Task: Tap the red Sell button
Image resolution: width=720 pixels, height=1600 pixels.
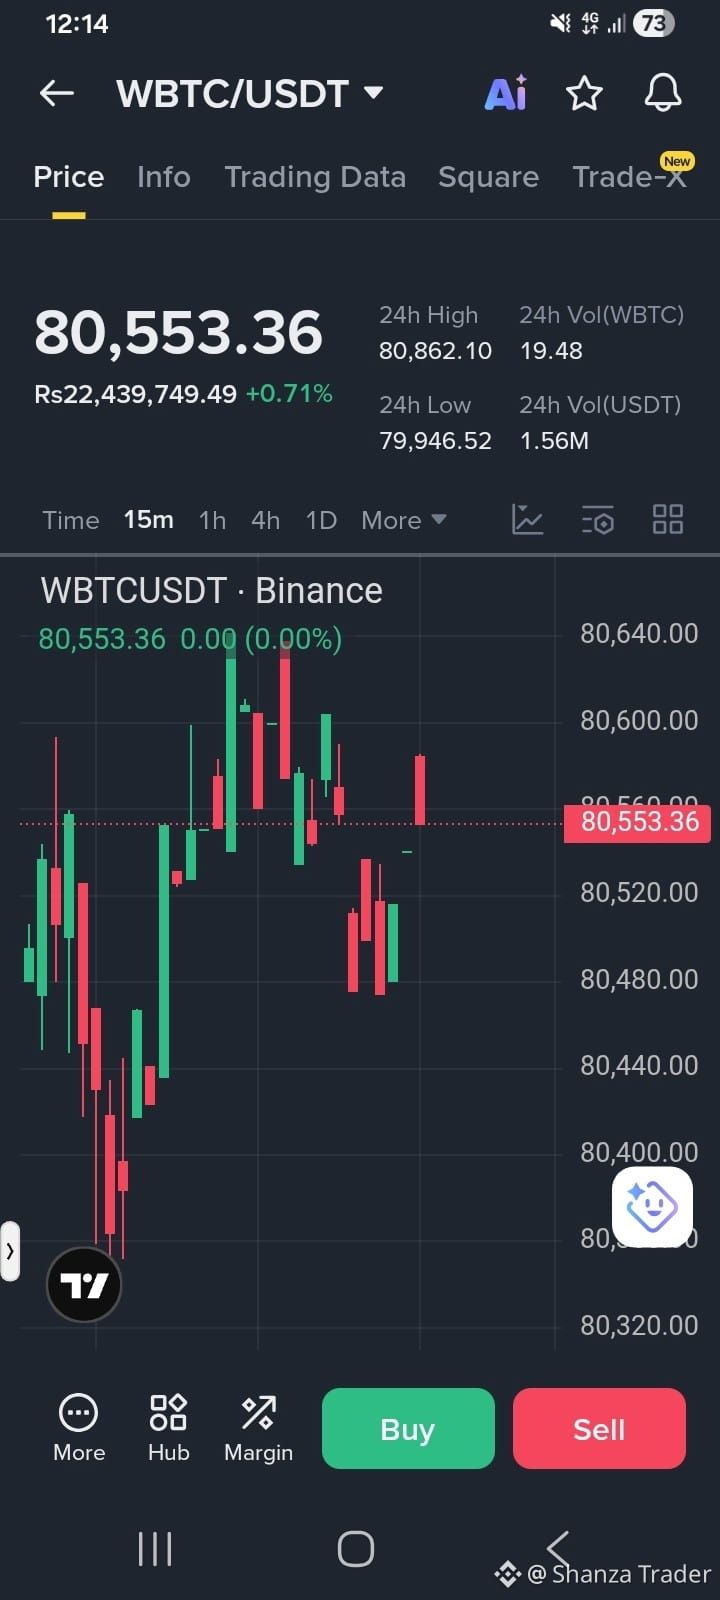Action: click(x=599, y=1428)
